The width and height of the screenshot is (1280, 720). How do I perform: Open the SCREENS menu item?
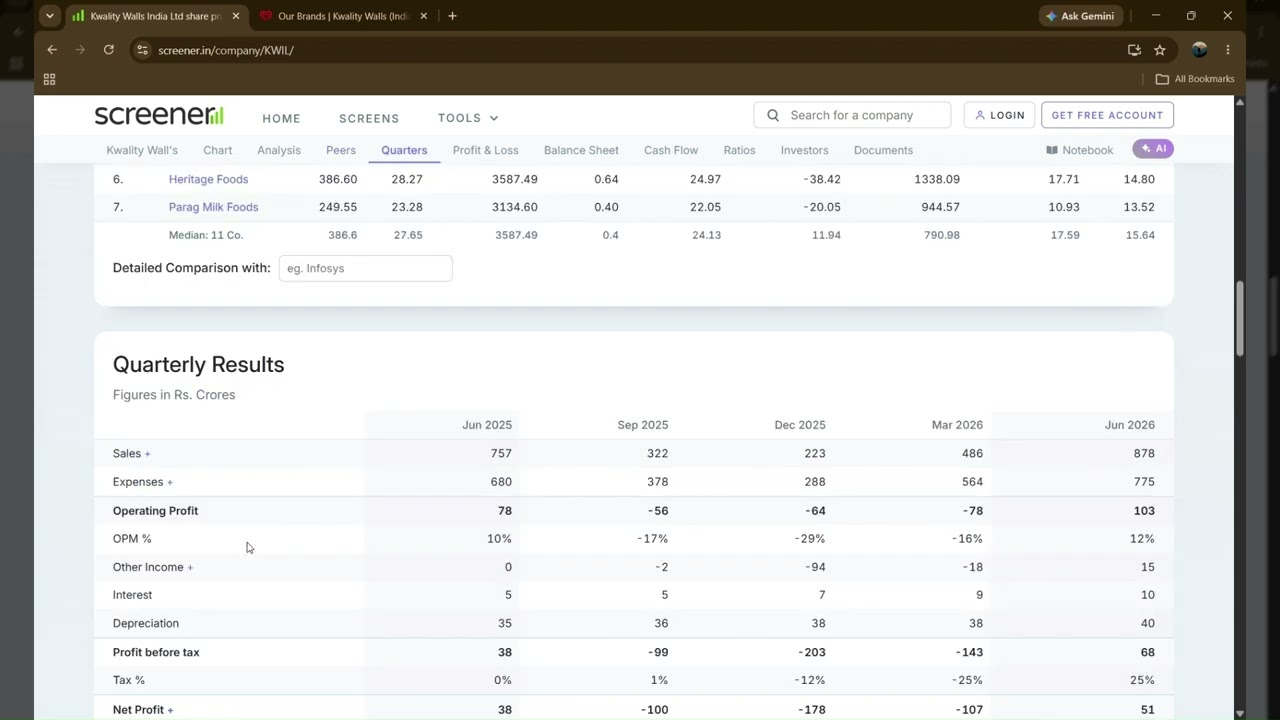(369, 118)
